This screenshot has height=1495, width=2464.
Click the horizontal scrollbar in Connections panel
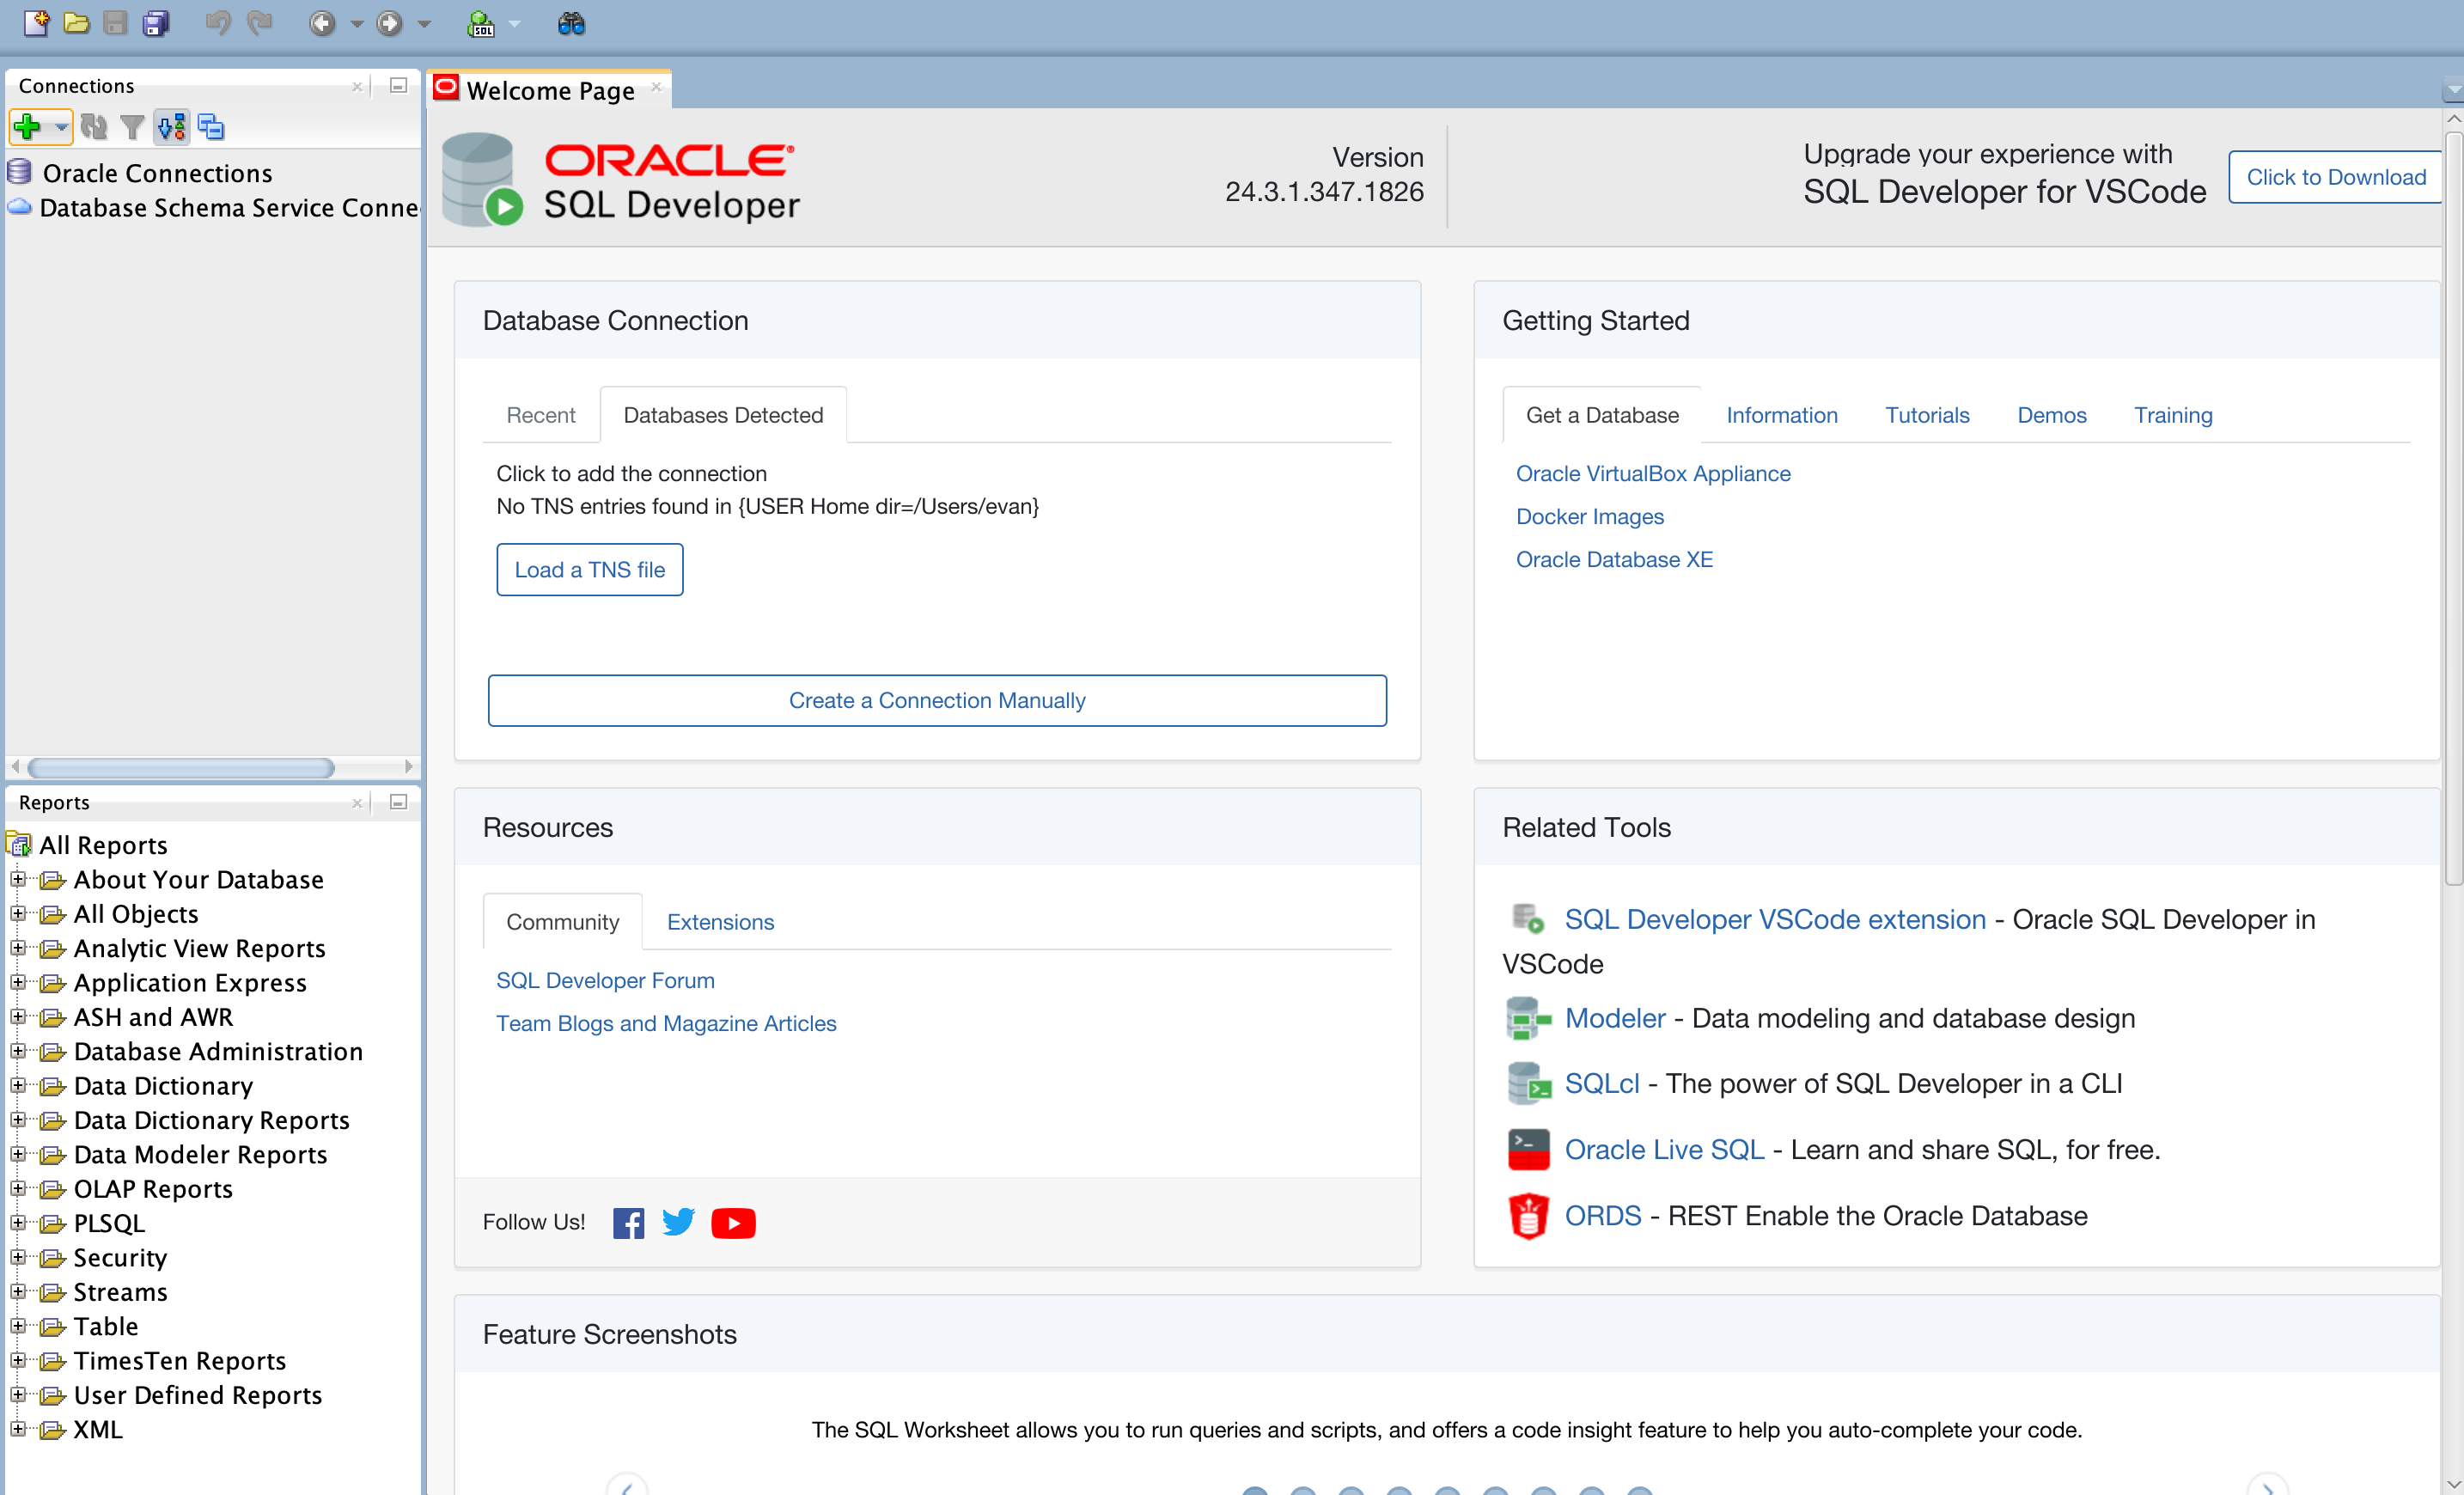181,768
